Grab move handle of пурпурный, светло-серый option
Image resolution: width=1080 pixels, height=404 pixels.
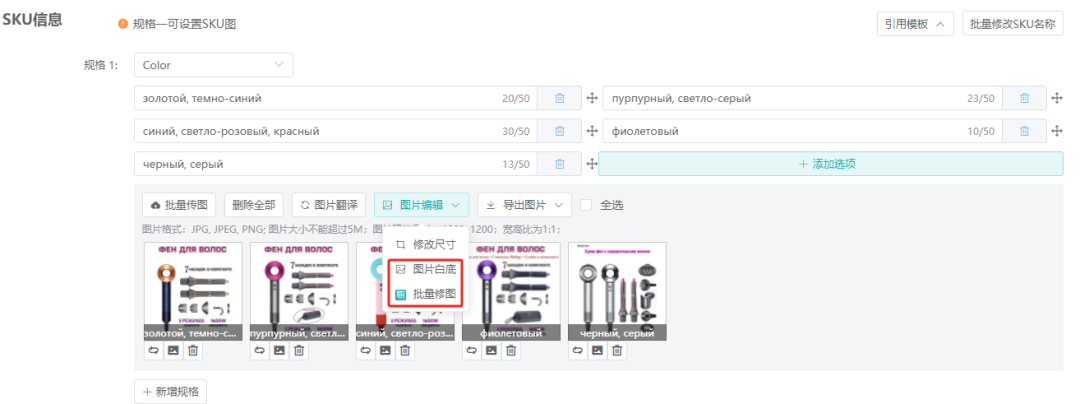tap(1057, 98)
